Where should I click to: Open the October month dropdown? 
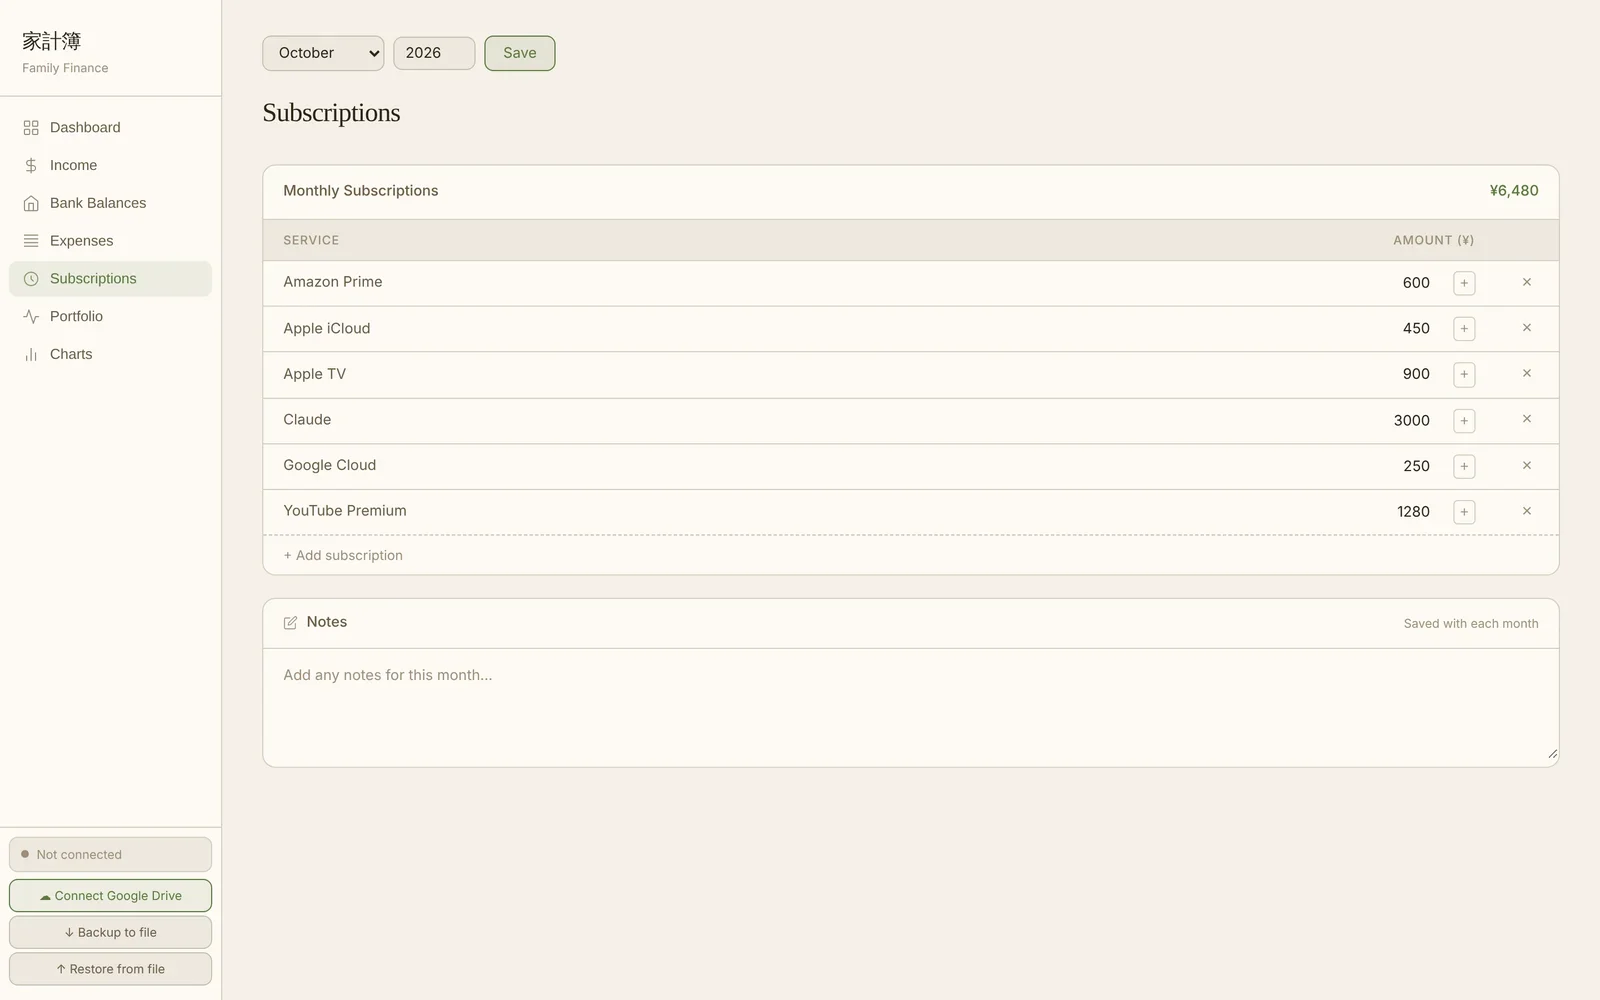point(323,53)
